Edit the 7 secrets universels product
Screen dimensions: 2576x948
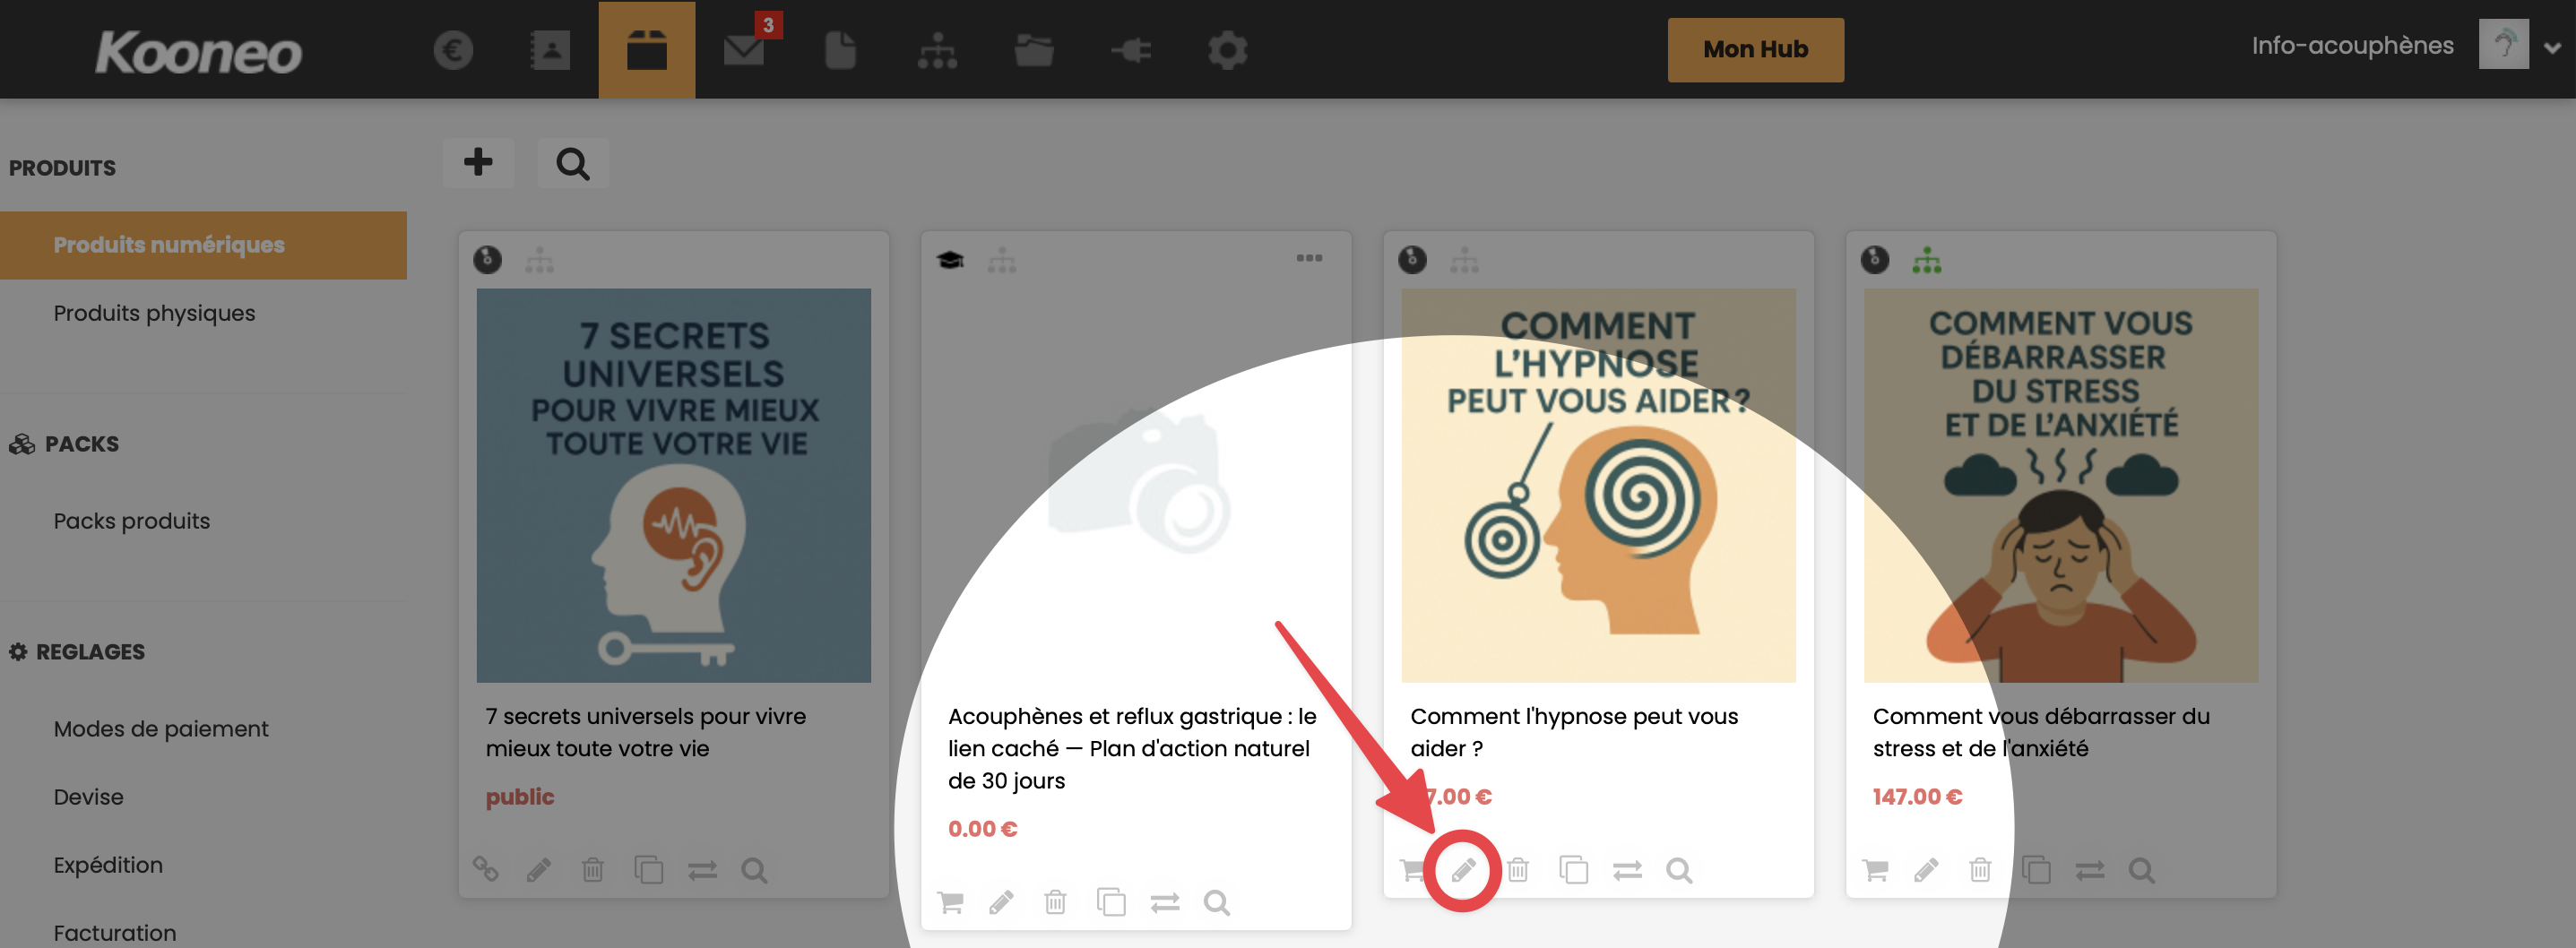tap(538, 870)
